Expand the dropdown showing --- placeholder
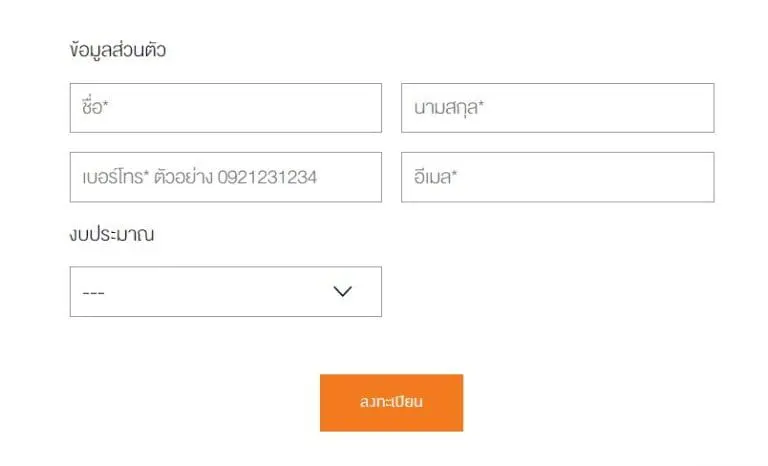 pyautogui.click(x=226, y=292)
